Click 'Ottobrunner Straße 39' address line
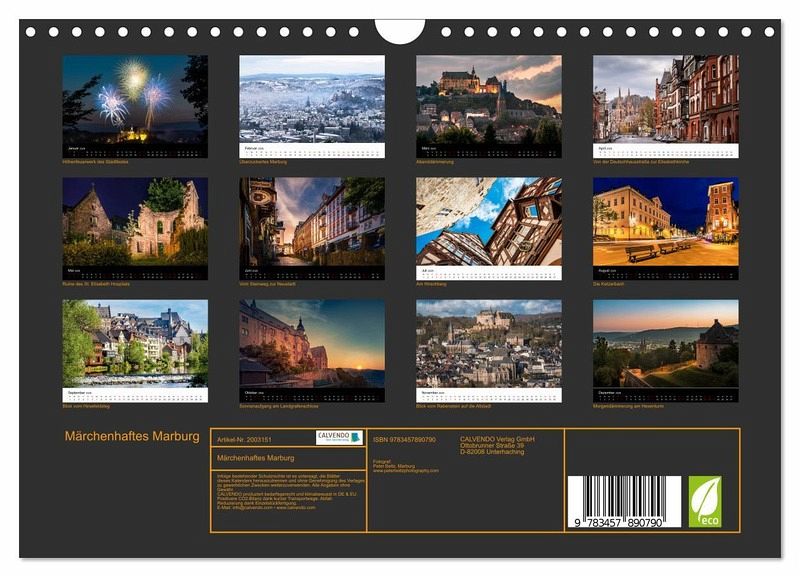The image size is (800, 577). click(492, 445)
